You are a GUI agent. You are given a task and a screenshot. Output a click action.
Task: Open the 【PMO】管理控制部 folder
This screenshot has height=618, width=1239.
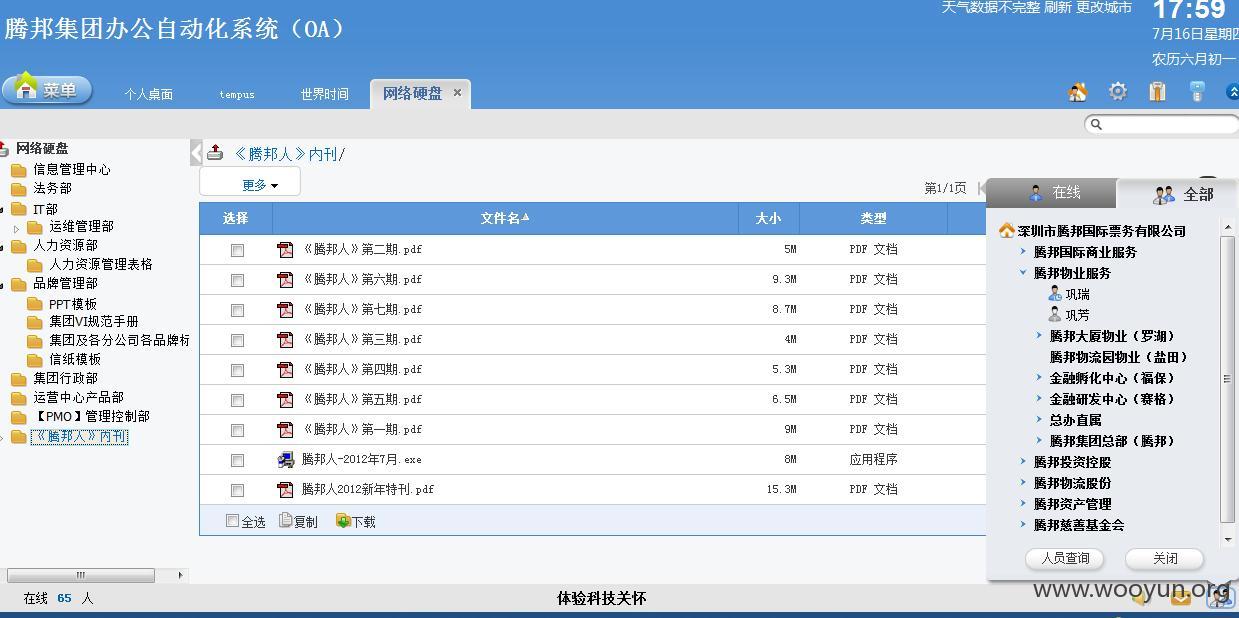[92, 416]
